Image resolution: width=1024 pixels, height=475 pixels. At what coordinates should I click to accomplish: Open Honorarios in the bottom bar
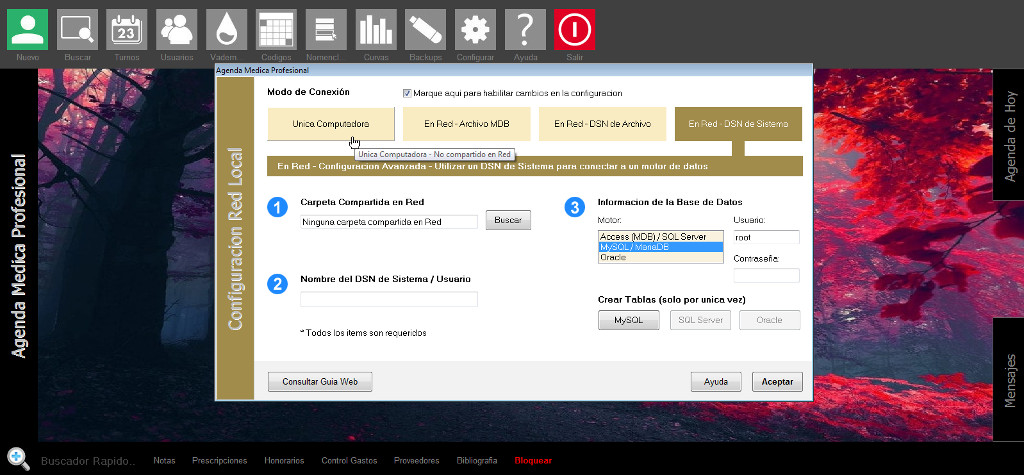[x=284, y=461]
